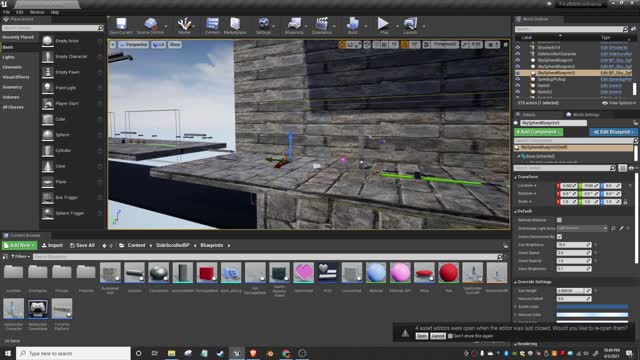
Task: Open the Window menu
Action: coord(37,12)
